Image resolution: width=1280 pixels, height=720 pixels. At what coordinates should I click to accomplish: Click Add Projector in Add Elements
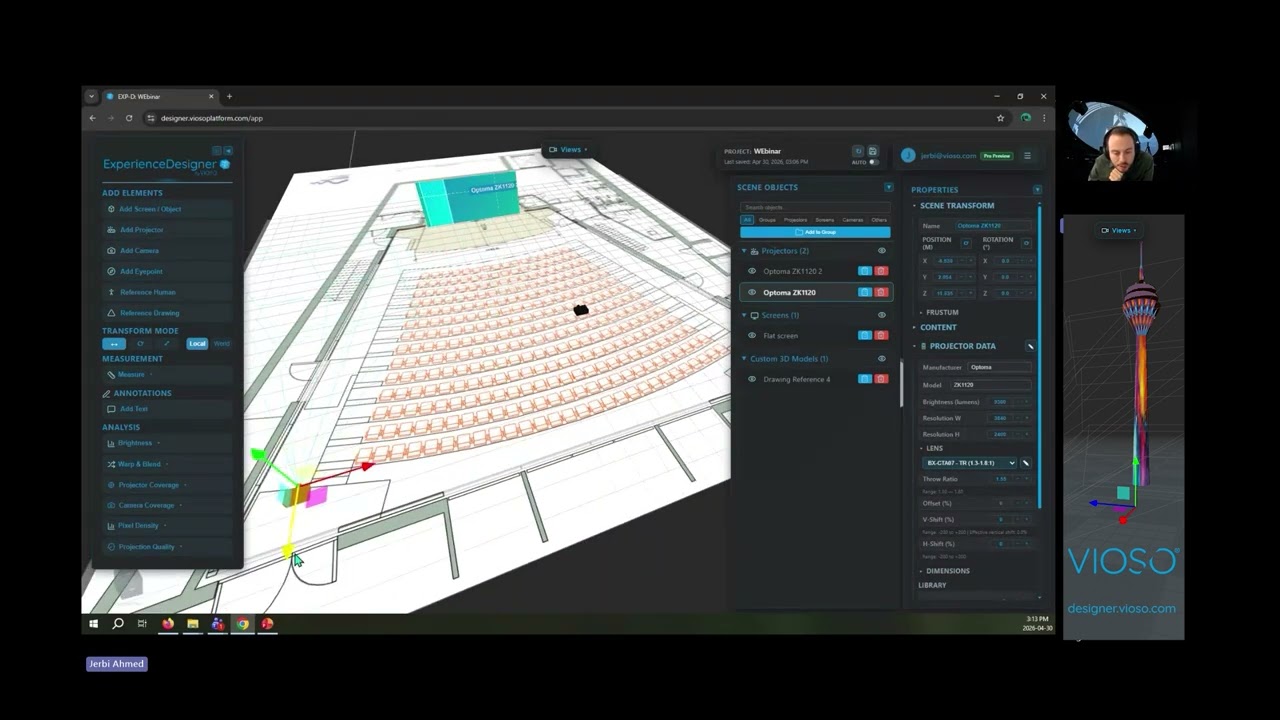(166, 230)
